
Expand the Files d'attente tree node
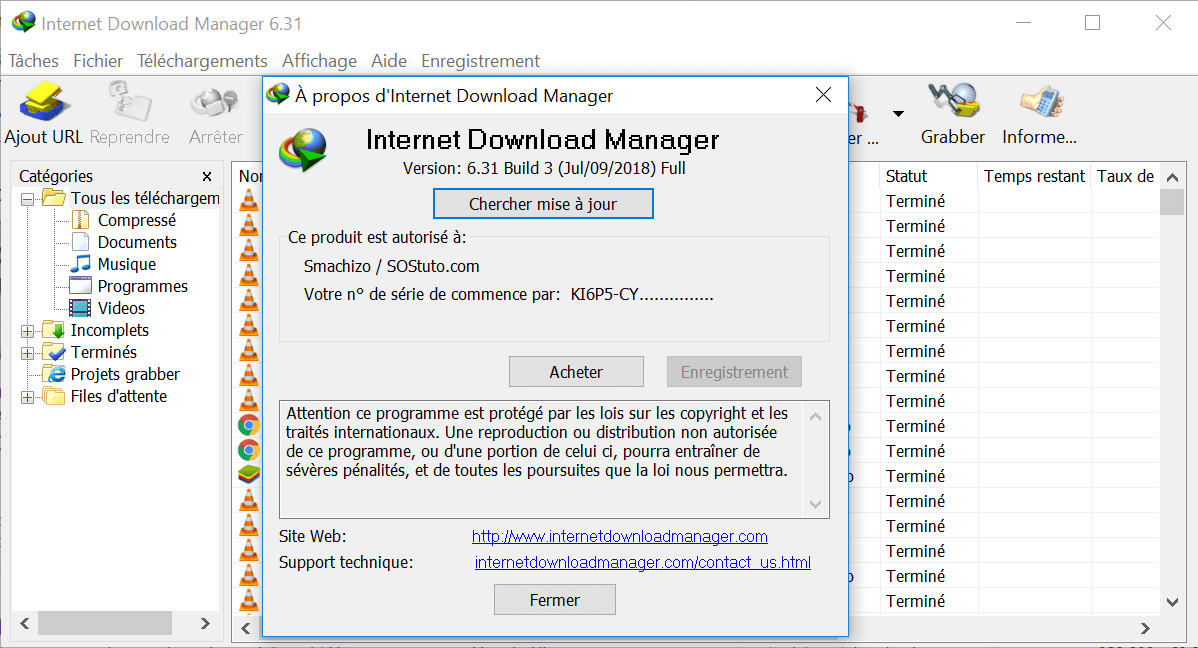pyautogui.click(x=28, y=397)
